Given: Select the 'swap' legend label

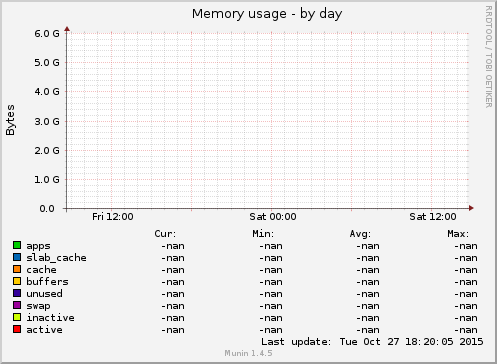Looking at the screenshot, I should click(x=38, y=306).
